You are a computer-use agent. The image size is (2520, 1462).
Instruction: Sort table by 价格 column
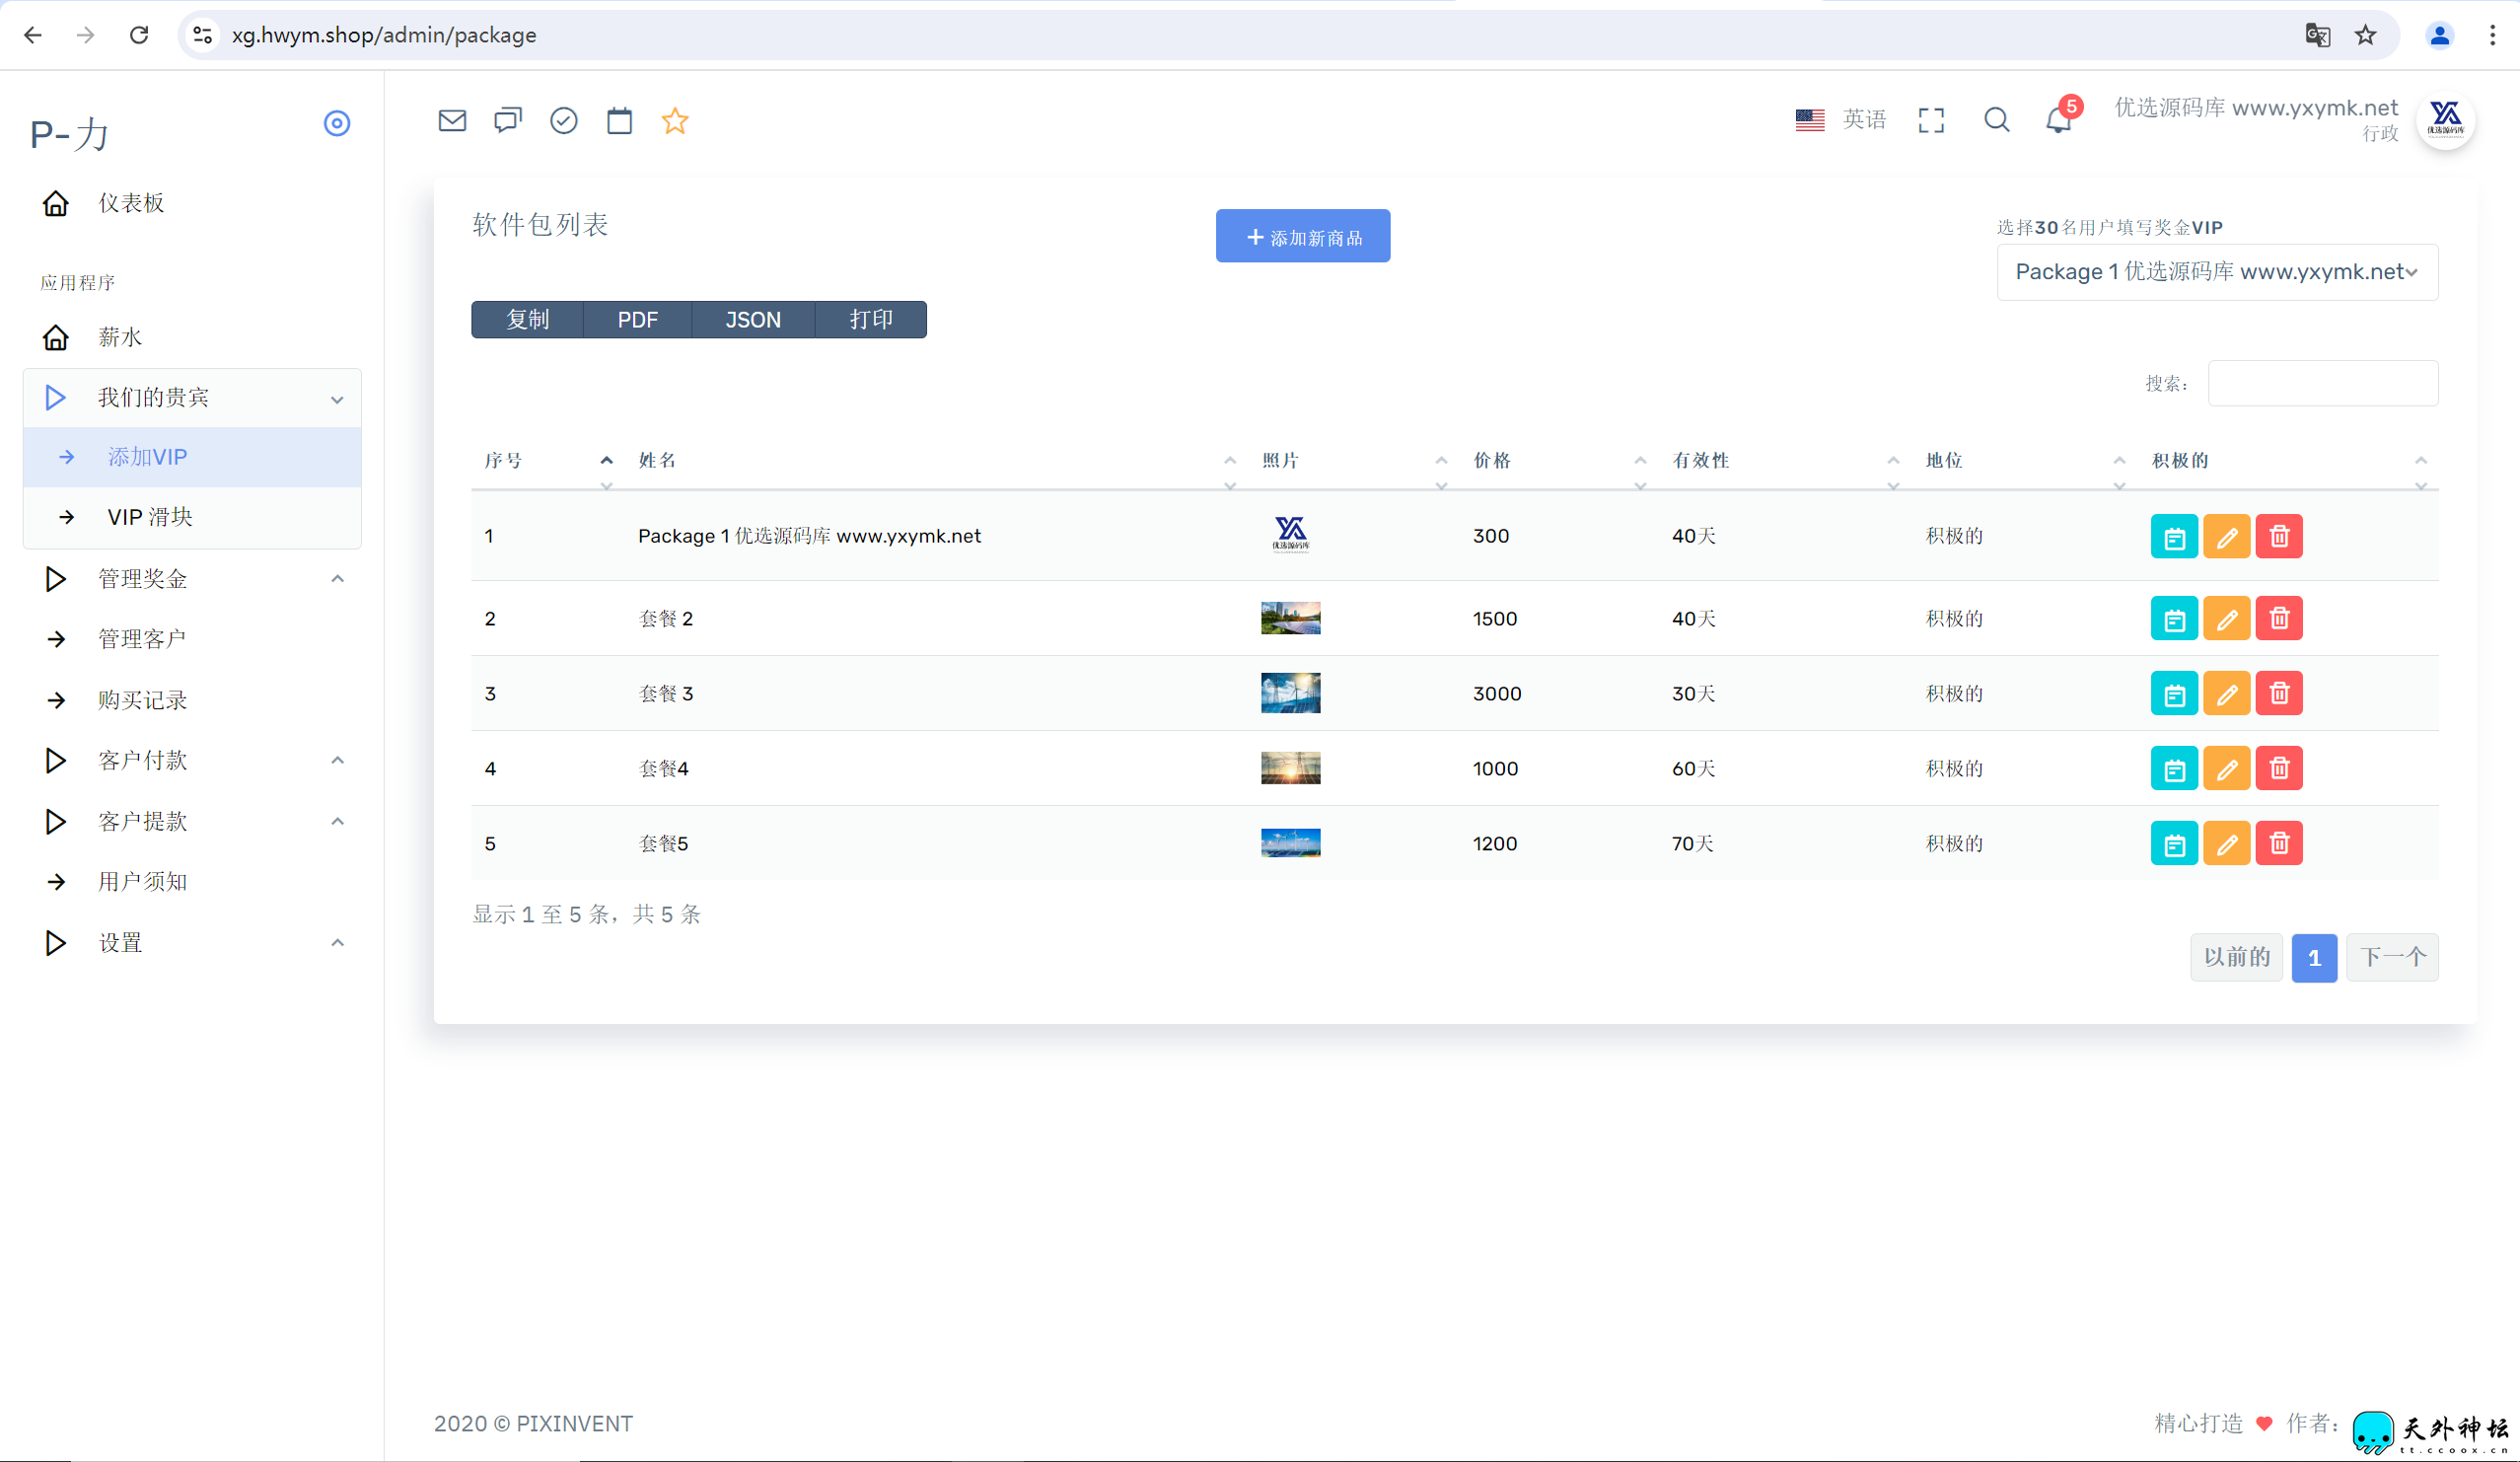pyautogui.click(x=1560, y=461)
